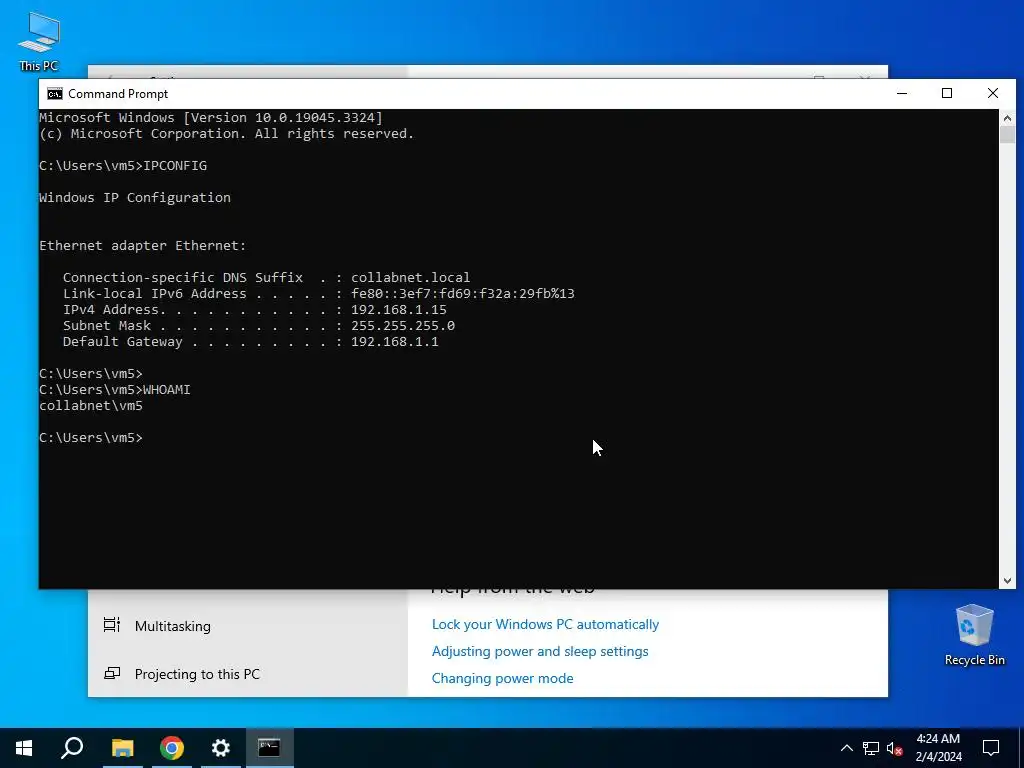Open the notification action center
Image resolution: width=1024 pixels, height=768 pixels.
click(991, 748)
